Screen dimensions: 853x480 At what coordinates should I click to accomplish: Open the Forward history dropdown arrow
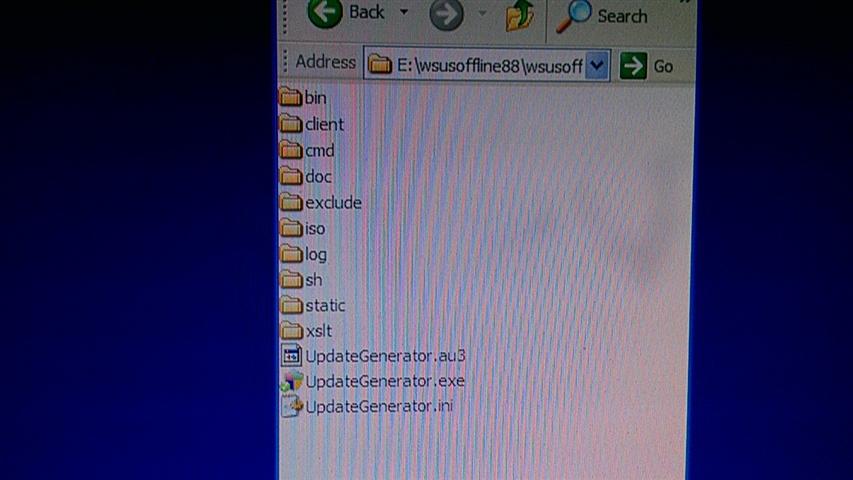point(482,13)
